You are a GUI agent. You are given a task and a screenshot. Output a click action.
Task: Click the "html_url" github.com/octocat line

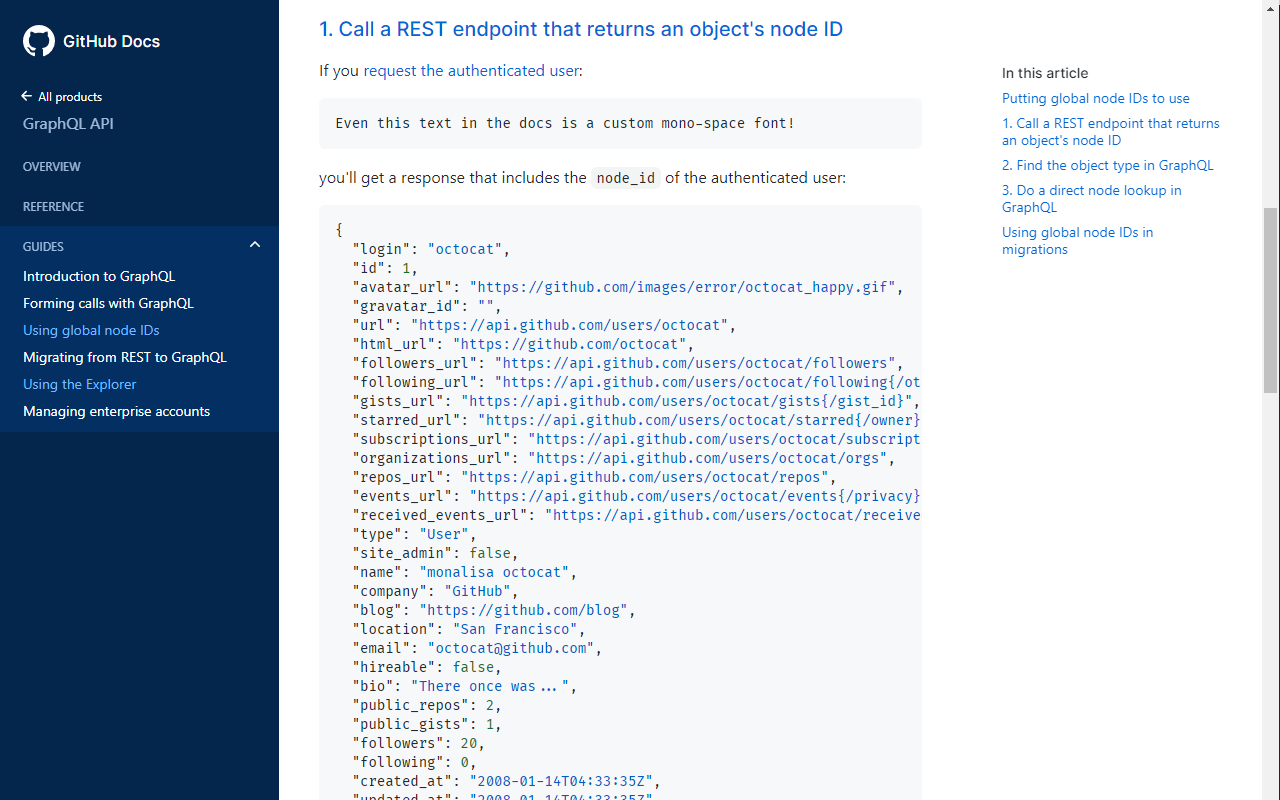pos(523,344)
